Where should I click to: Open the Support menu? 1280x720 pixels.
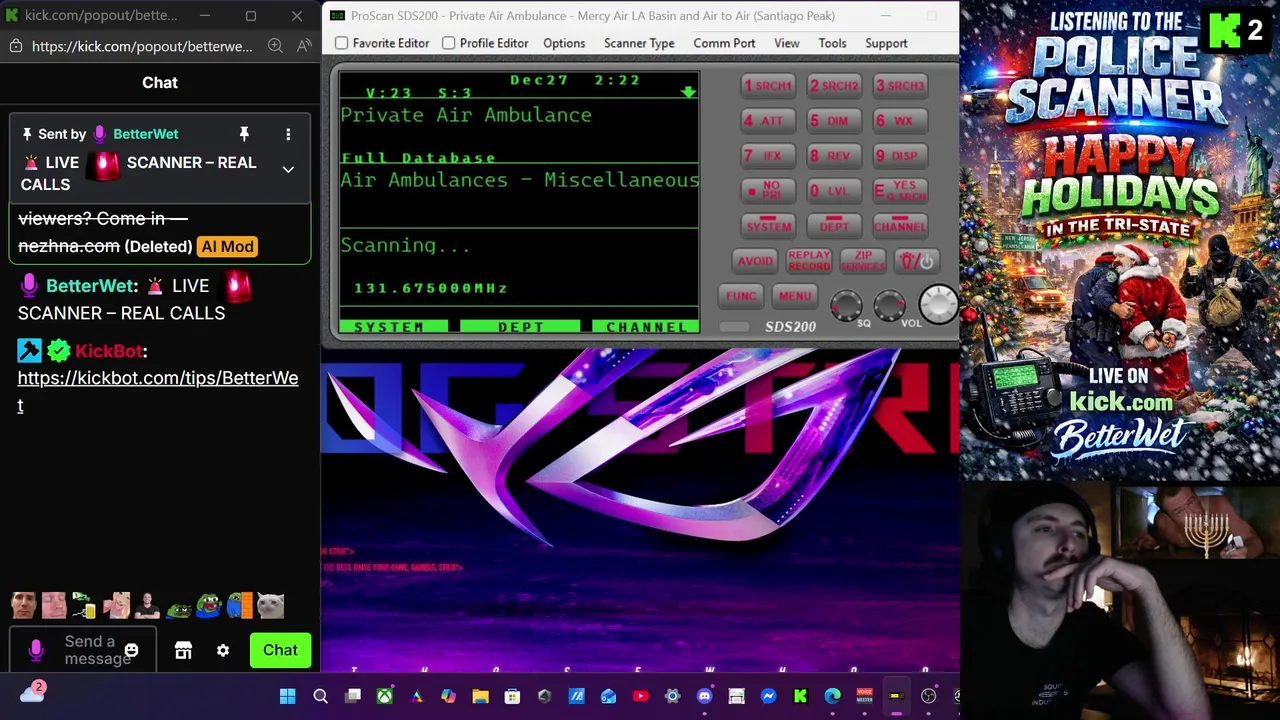(x=886, y=43)
